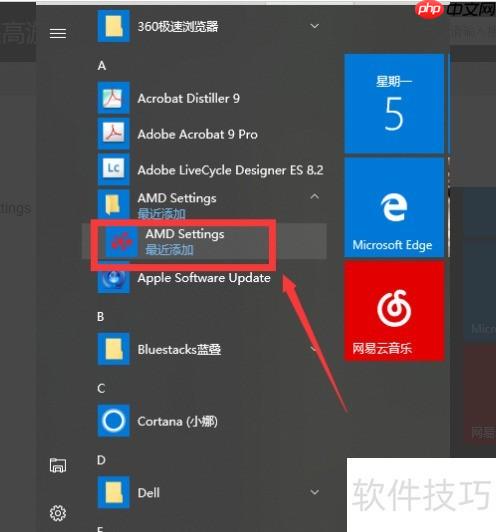This screenshot has height=532, width=496.
Task: Open the 星期一 5 calendar tile
Action: [394, 103]
